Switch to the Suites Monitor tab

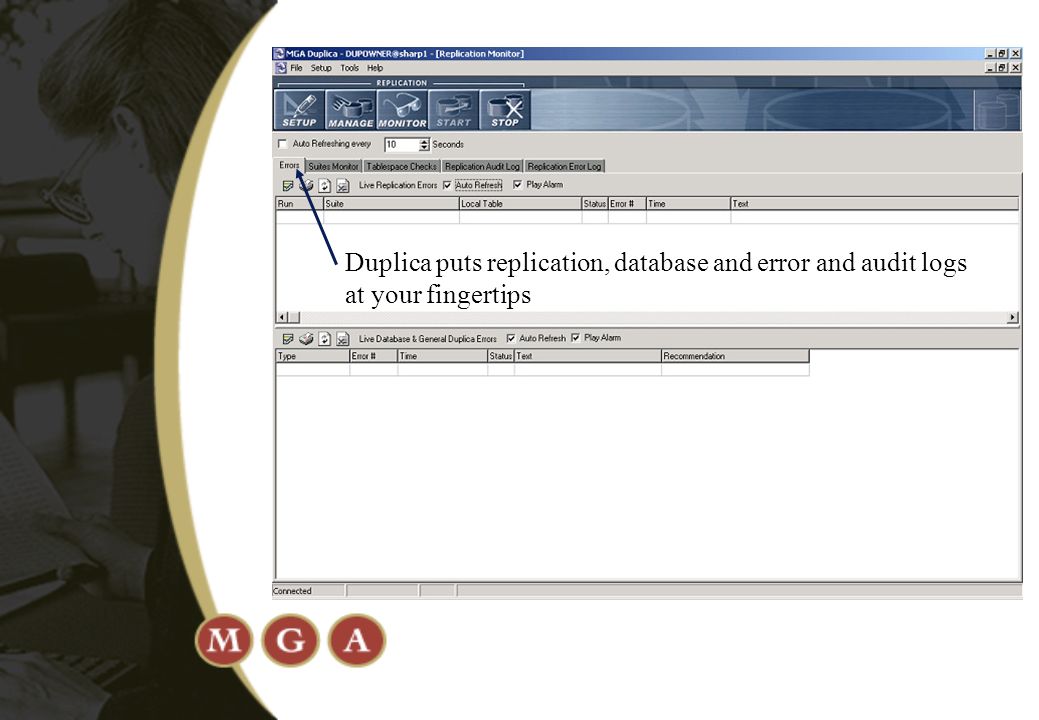tap(333, 167)
